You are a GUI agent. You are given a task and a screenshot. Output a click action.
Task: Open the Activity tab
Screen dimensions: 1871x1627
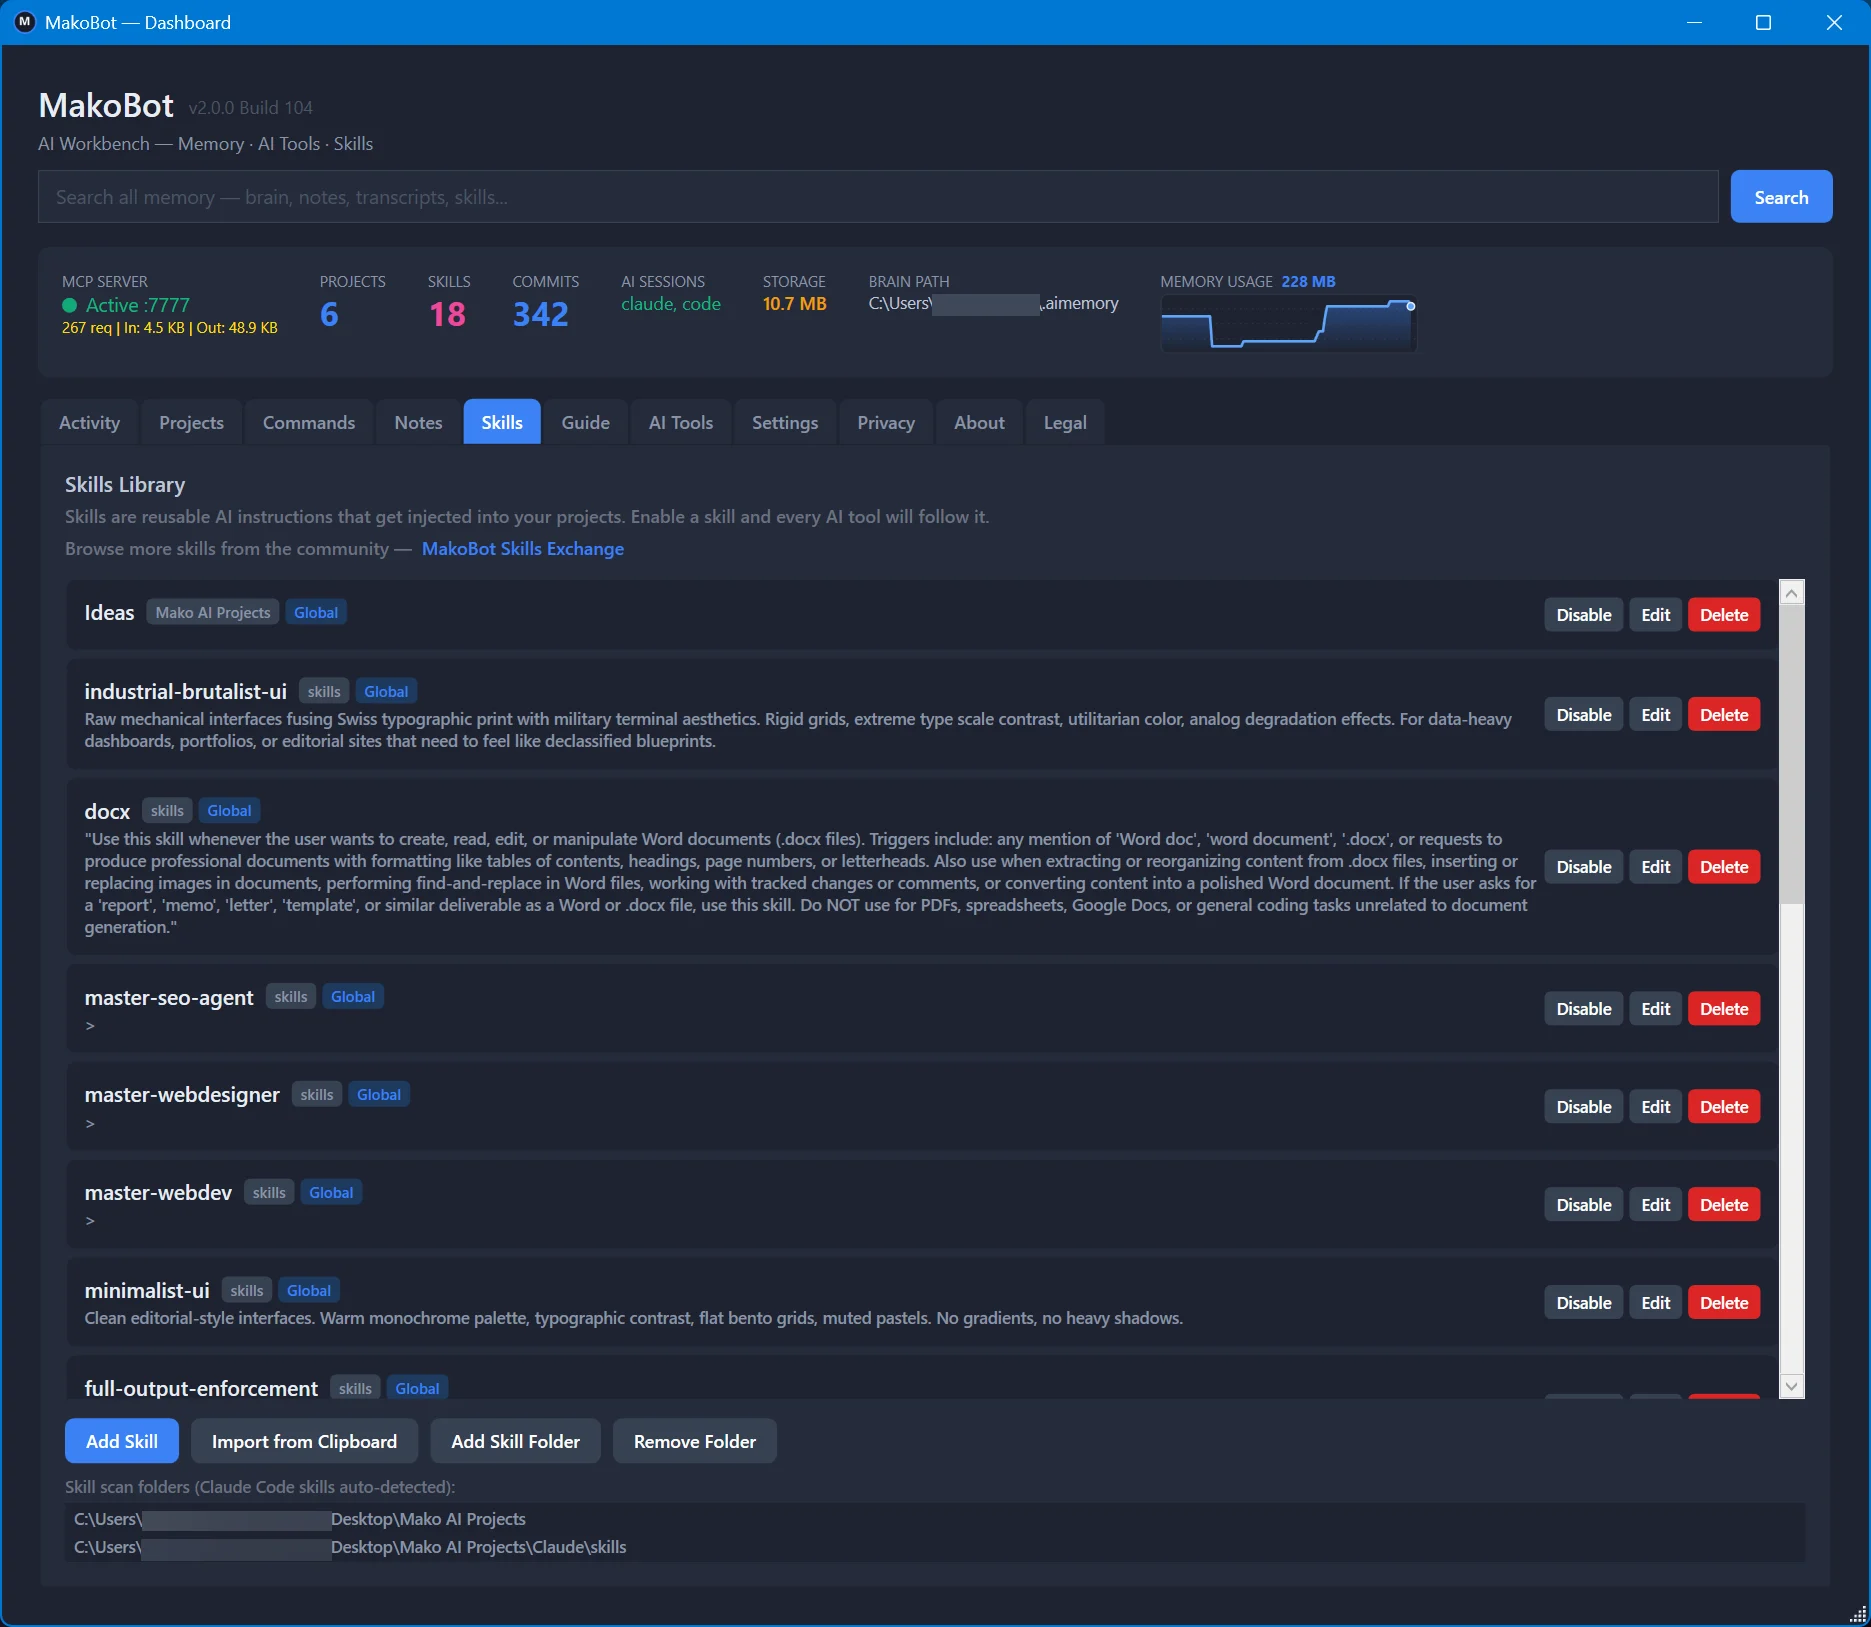tap(90, 423)
